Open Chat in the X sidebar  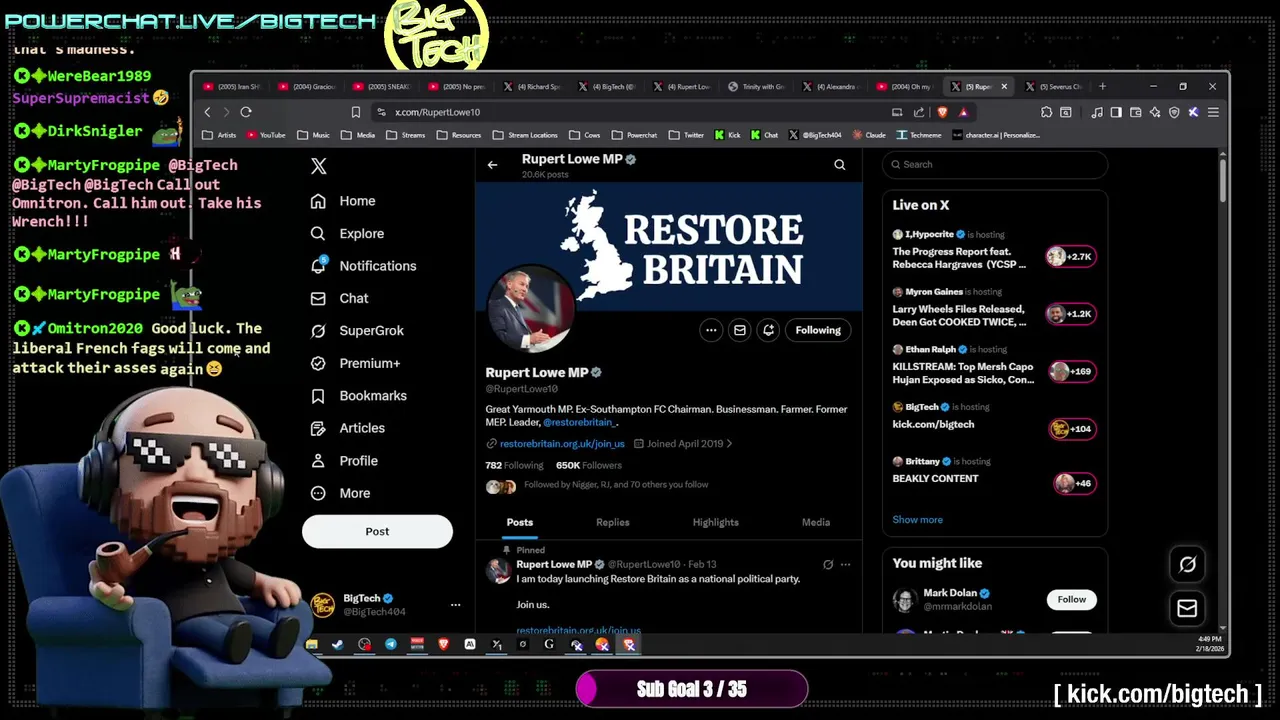coord(339,298)
